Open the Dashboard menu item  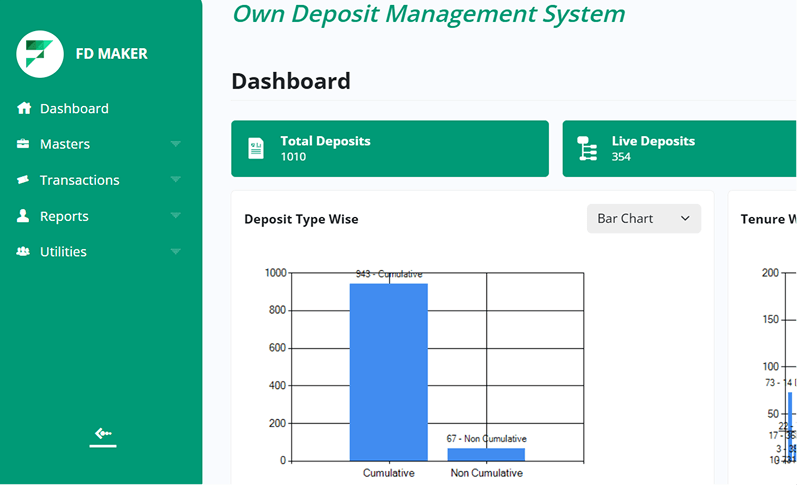pyautogui.click(x=74, y=108)
